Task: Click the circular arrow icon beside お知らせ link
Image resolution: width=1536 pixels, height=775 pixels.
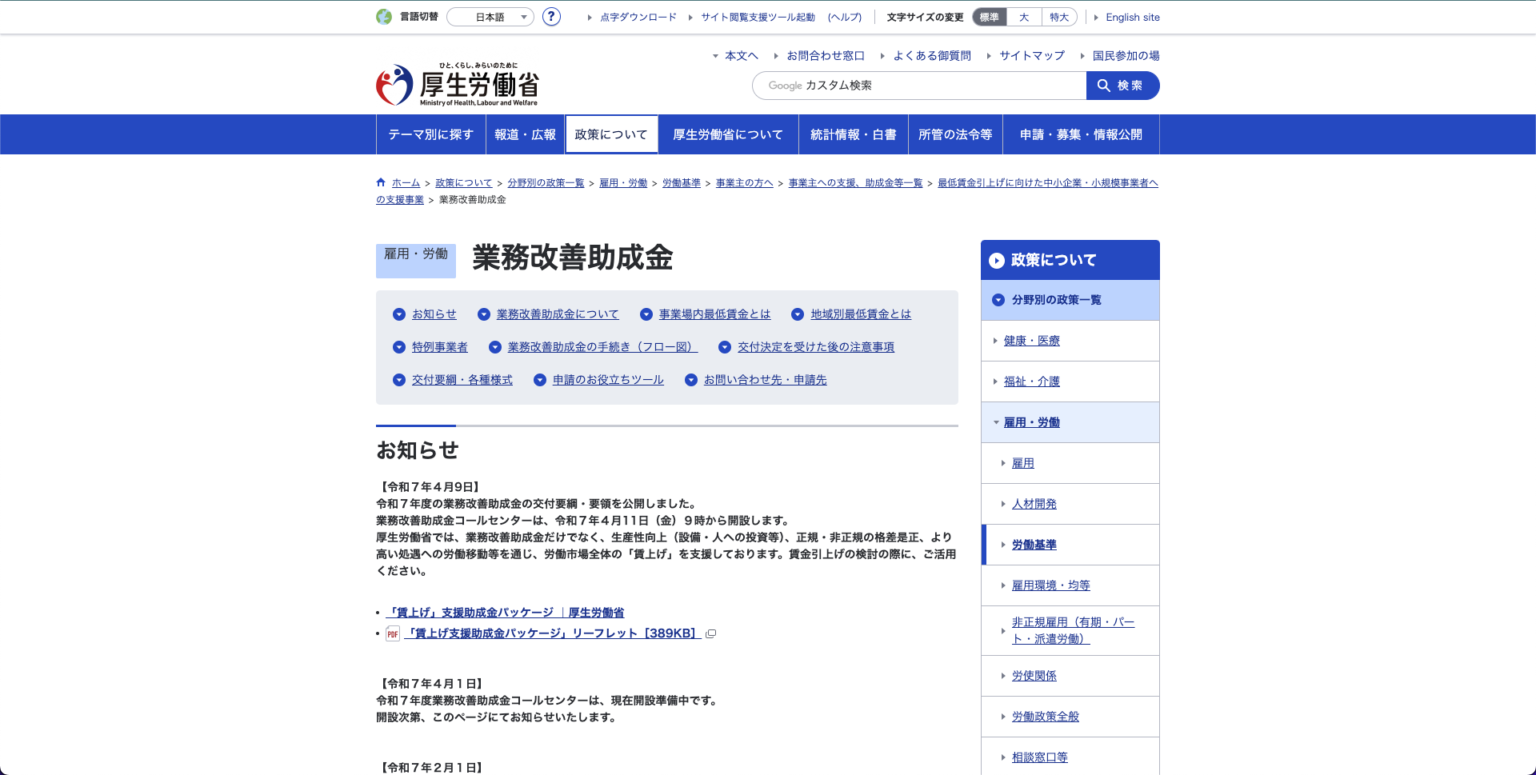Action: (399, 314)
